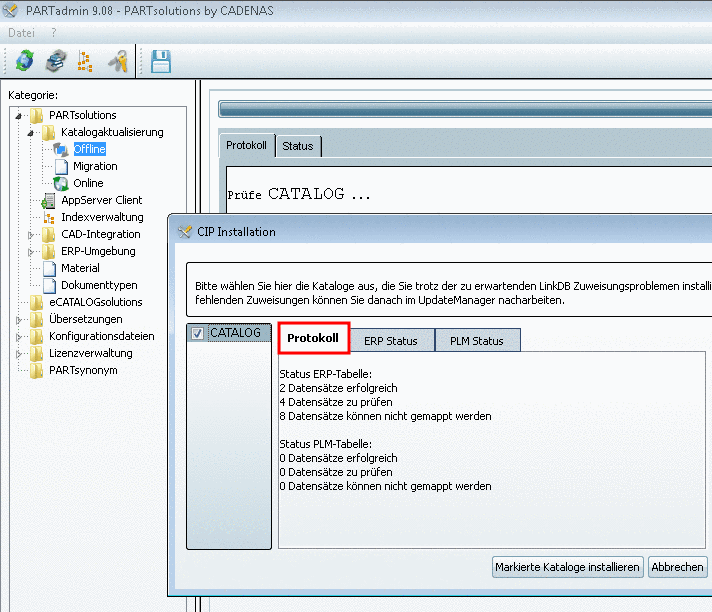Click the Kategorie: label
Image resolution: width=712 pixels, height=612 pixels.
[33, 95]
